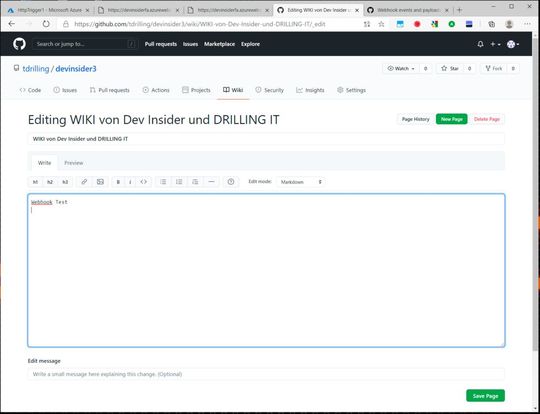540x414 pixels.
Task: Switch to the Write tab
Action: pos(44,163)
